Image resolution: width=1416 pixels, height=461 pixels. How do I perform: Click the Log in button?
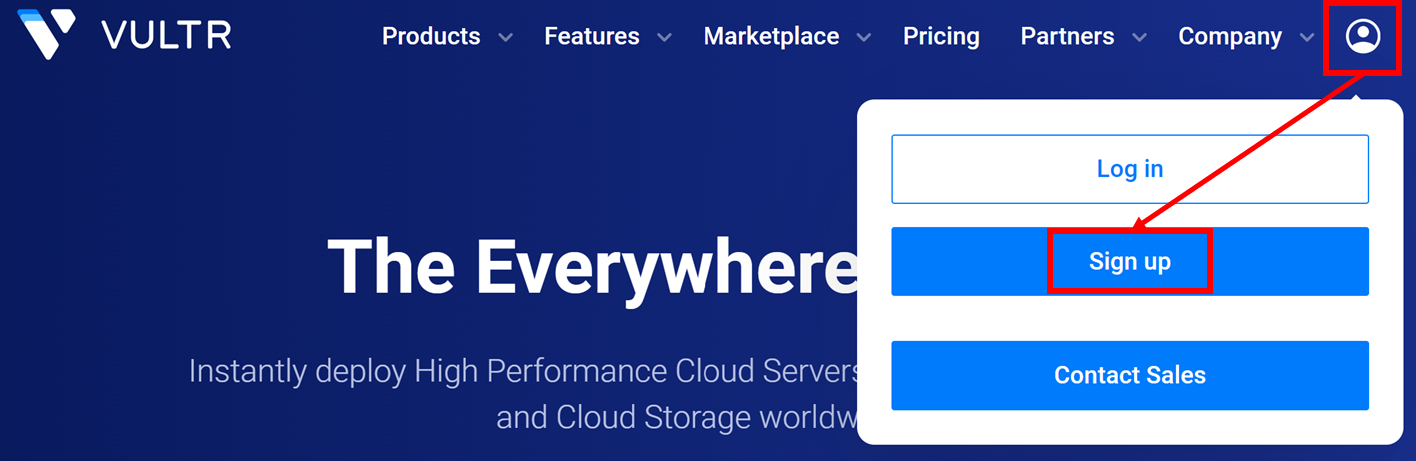1130,169
